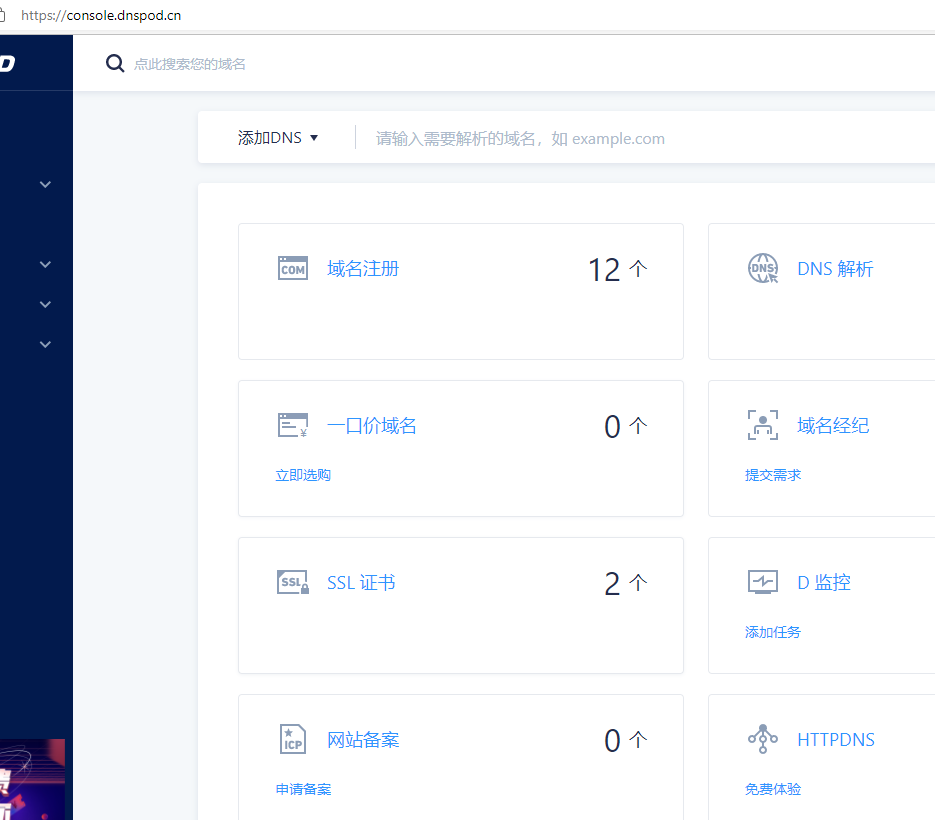
Task: Click the 0 个 count on 一口价域名
Action: (x=626, y=426)
